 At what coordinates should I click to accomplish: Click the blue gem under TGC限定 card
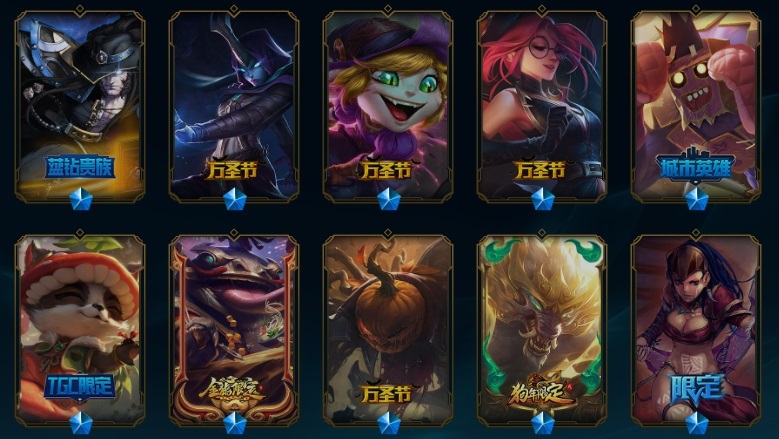80,423
